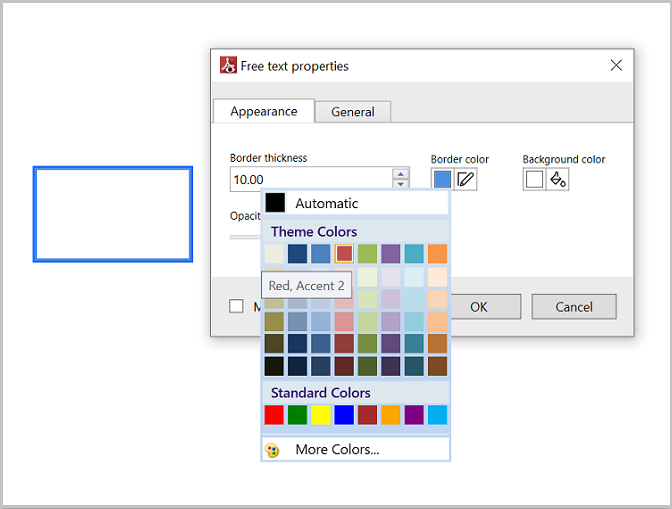Select the purple standard color
Image resolution: width=672 pixels, height=509 pixels.
pyautogui.click(x=414, y=414)
